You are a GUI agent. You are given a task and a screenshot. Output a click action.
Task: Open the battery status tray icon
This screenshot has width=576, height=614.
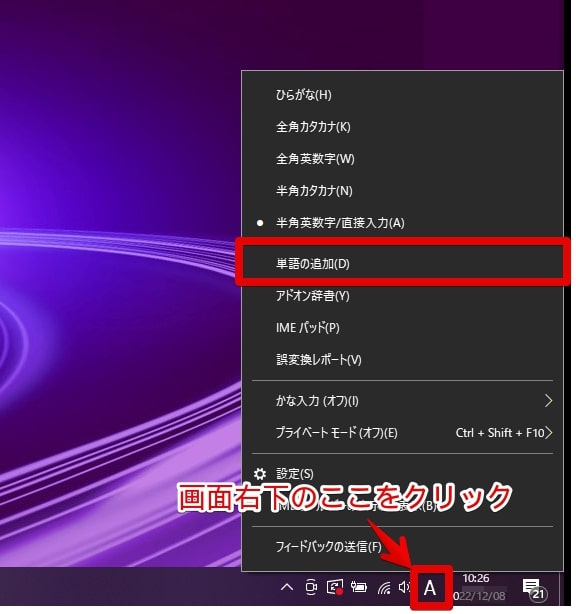click(x=358, y=587)
